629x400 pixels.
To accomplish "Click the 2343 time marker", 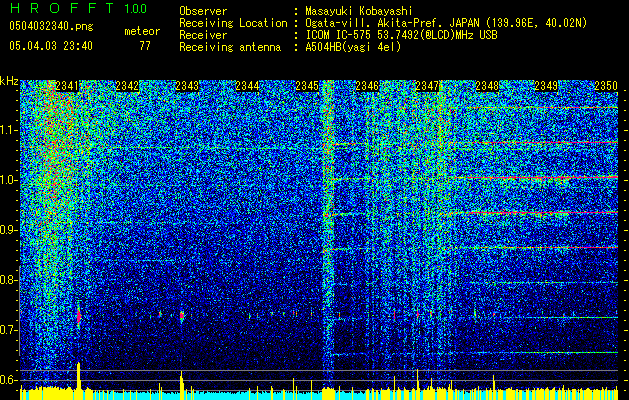I will point(187,86).
